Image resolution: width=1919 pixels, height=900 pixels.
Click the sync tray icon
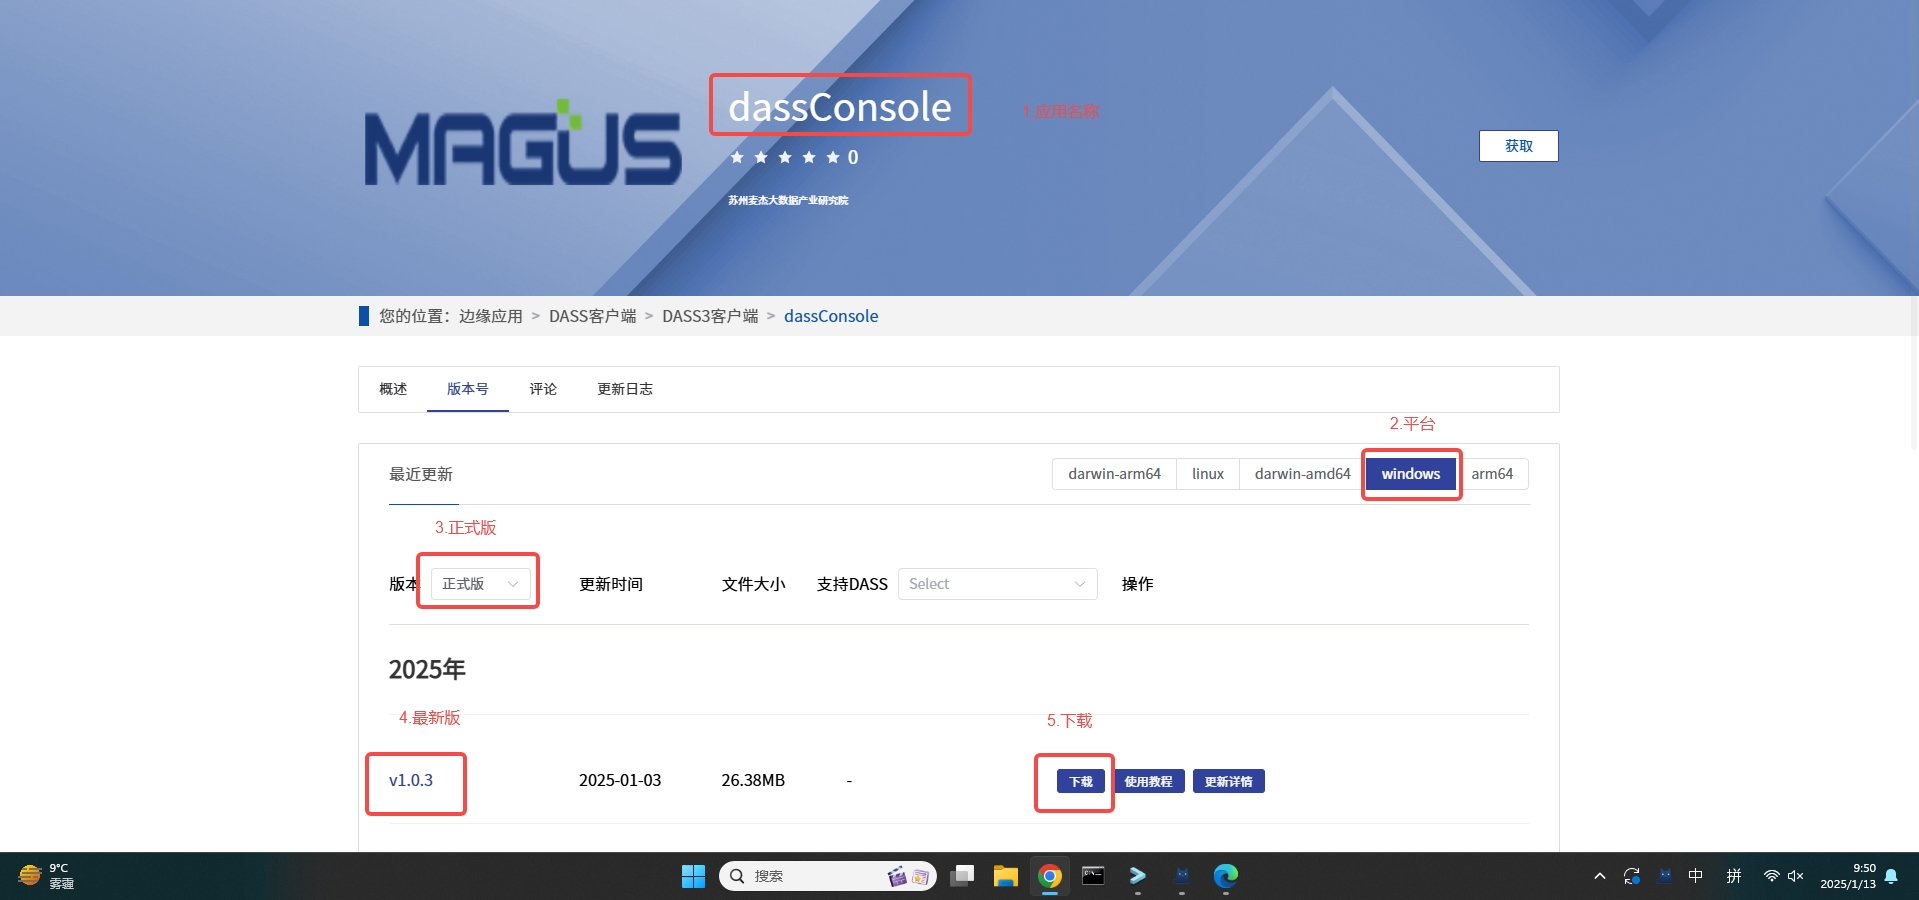[1632, 876]
